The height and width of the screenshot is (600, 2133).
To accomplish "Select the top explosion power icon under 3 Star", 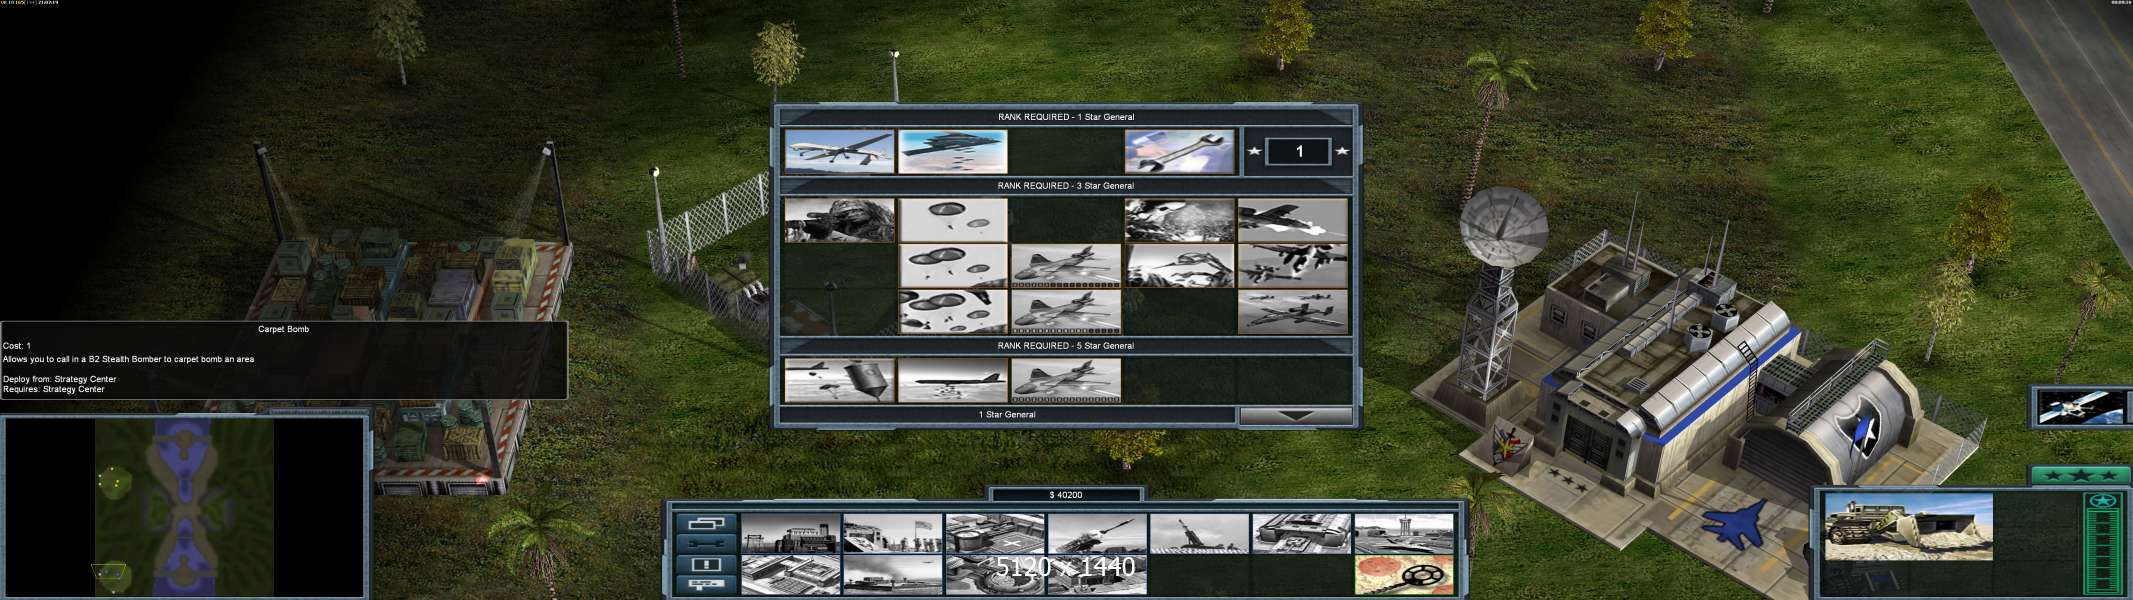I will point(1180,220).
